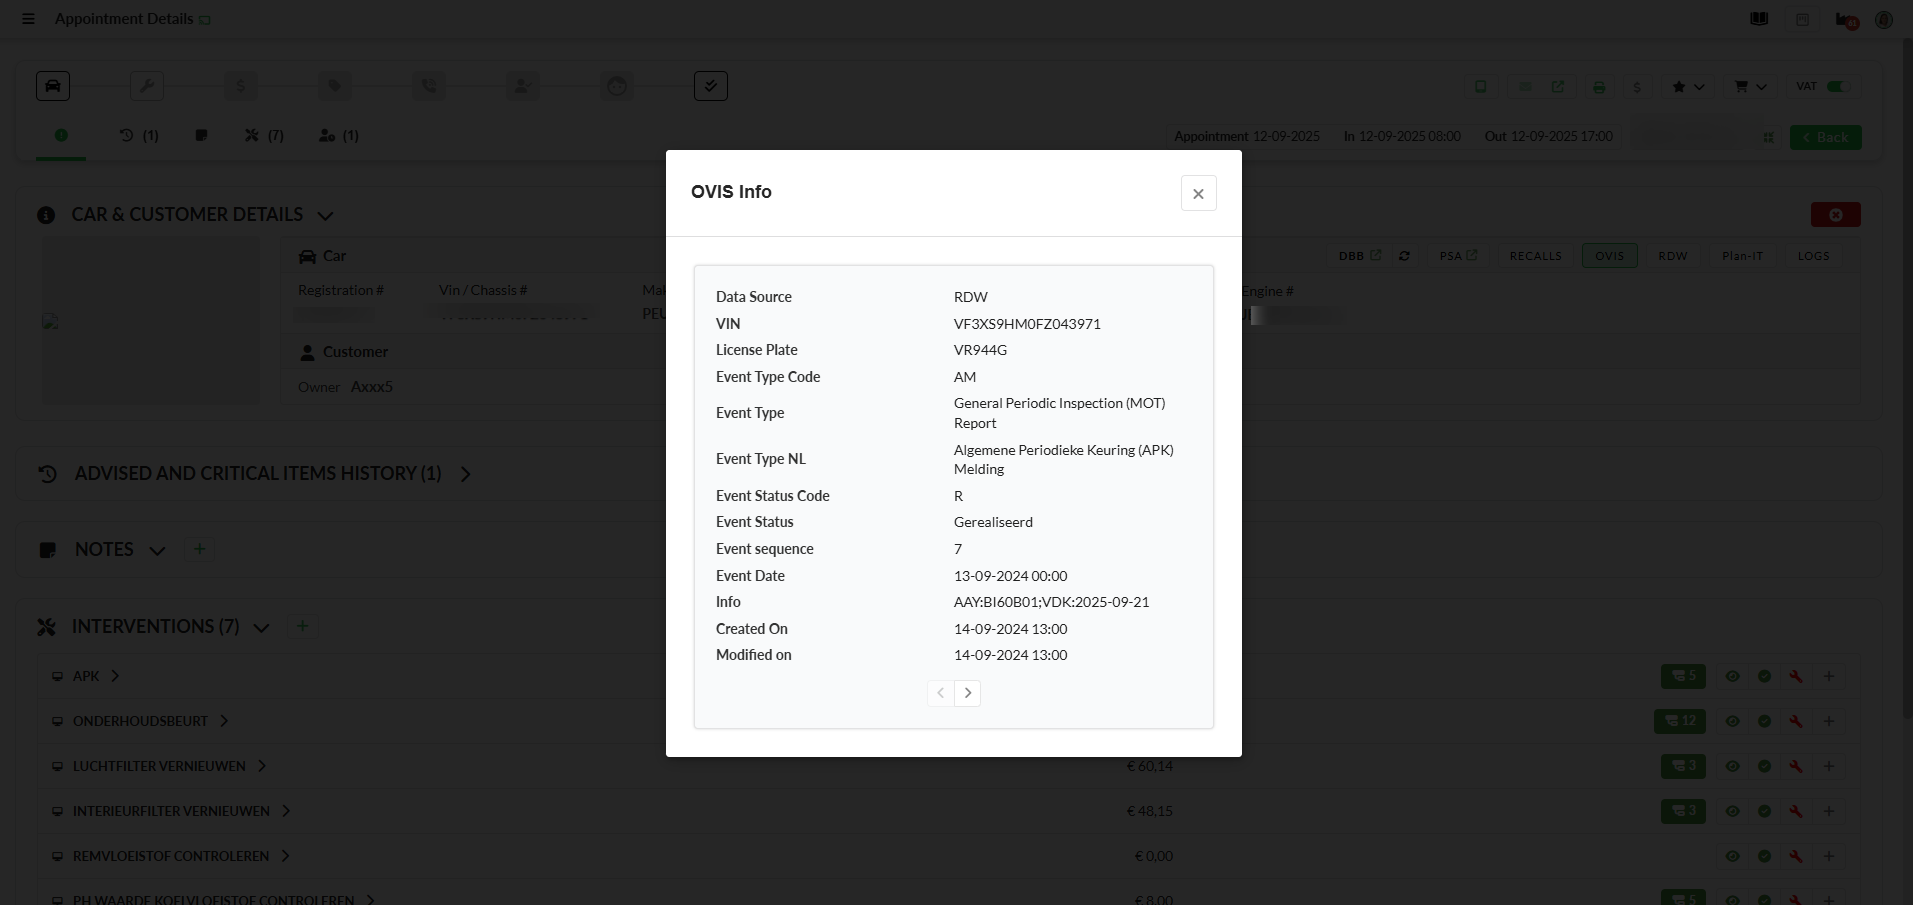
Task: Expand the LUCHTFILTER VERNIEUWEN row
Action: (262, 766)
